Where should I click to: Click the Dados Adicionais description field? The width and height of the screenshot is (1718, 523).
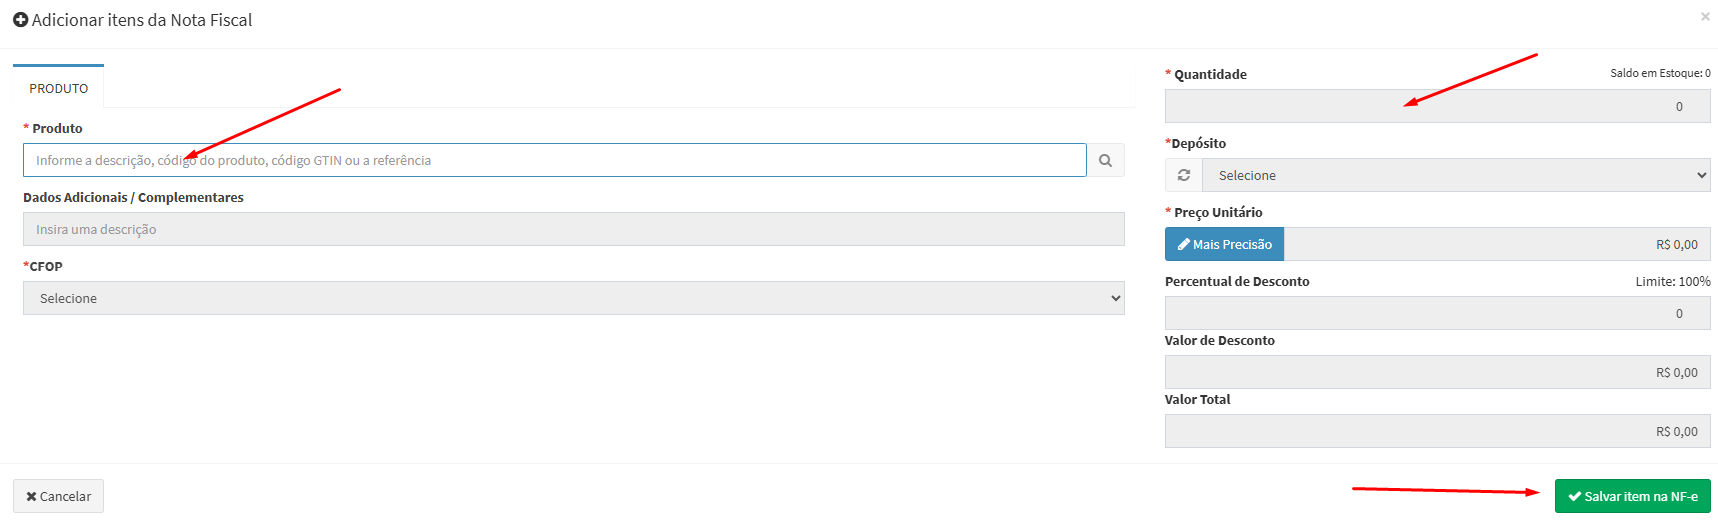pyautogui.click(x=573, y=229)
